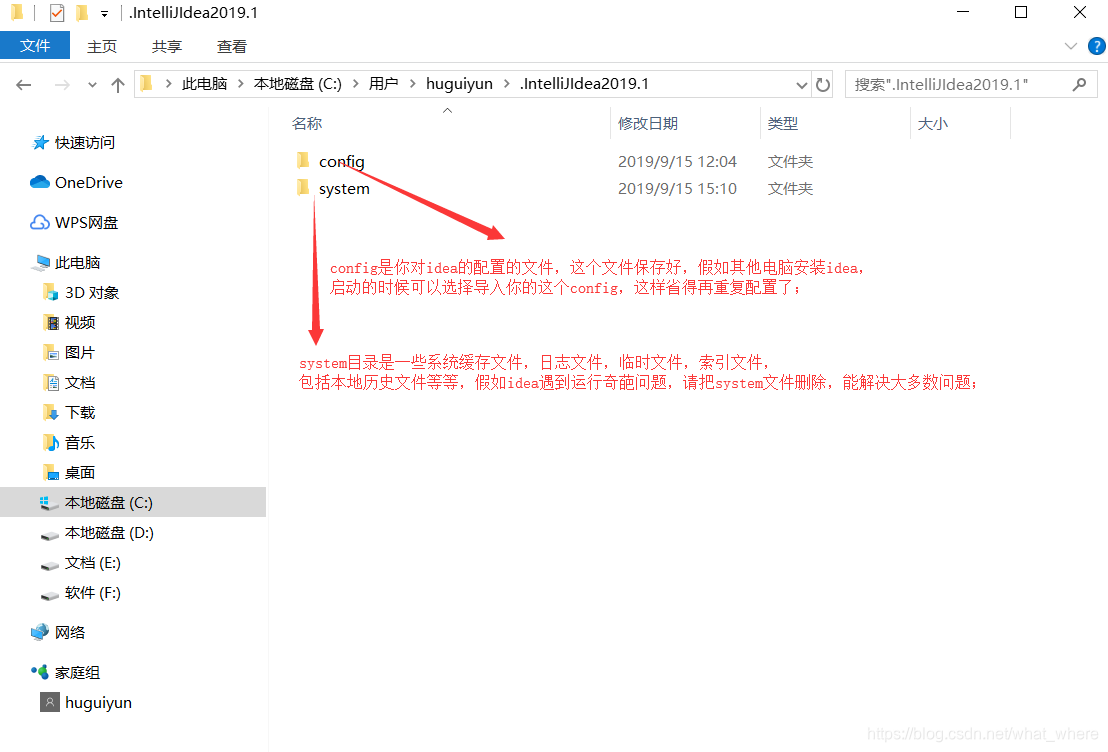1108x752 pixels.
Task: Open recent locations dropdown arrow
Action: tap(92, 85)
